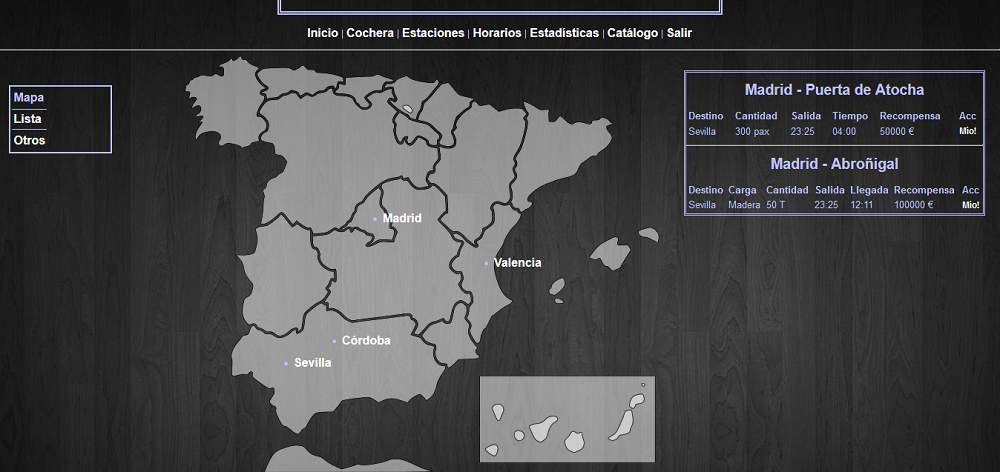Click the 12:11 arrival time cell
1000x472 pixels.
[862, 205]
